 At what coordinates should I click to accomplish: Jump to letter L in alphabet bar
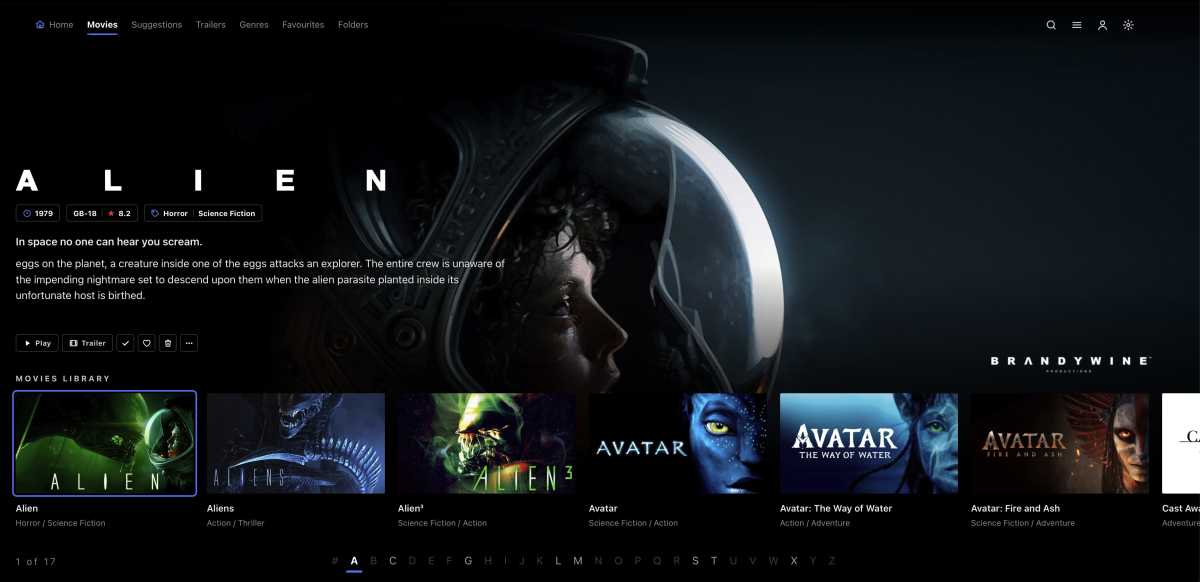pos(558,561)
